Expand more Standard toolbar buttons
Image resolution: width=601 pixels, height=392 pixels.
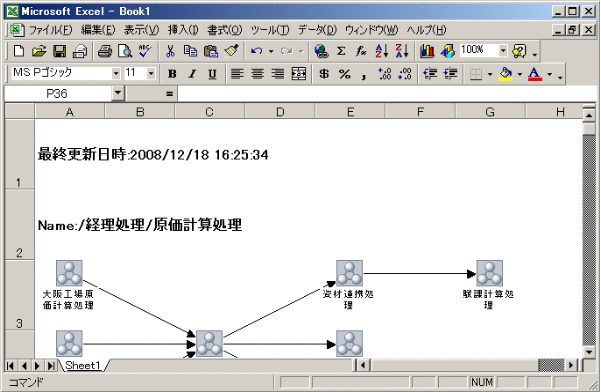click(x=535, y=55)
